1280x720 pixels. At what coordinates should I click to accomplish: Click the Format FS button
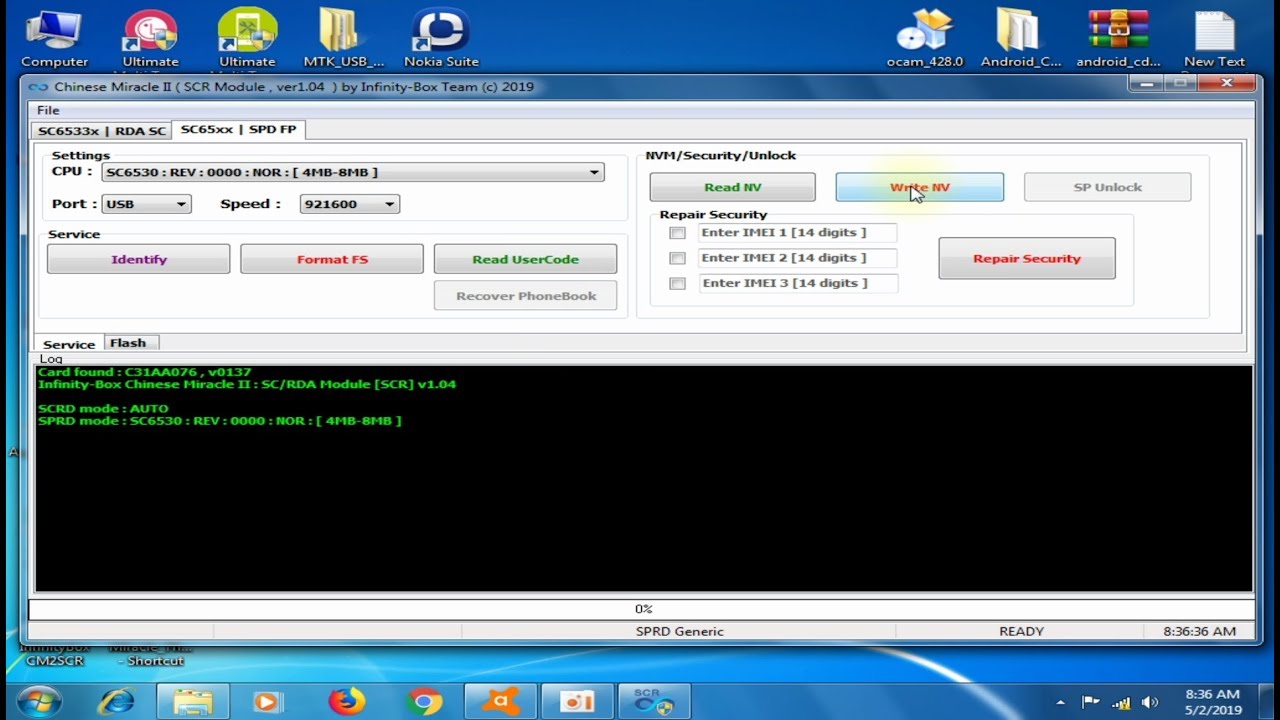coord(332,259)
